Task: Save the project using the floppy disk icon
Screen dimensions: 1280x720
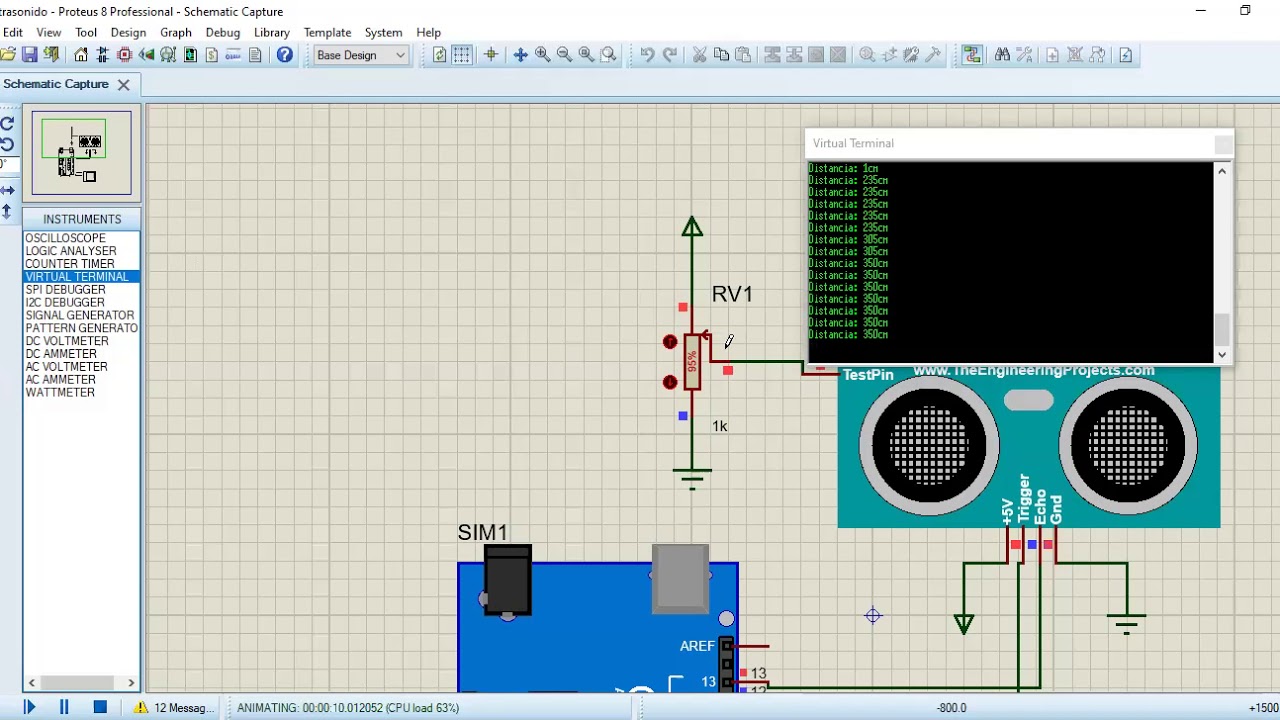Action: coord(30,55)
